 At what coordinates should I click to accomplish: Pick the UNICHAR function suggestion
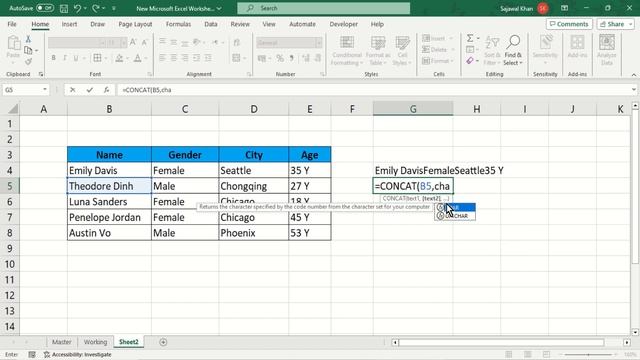(455, 216)
